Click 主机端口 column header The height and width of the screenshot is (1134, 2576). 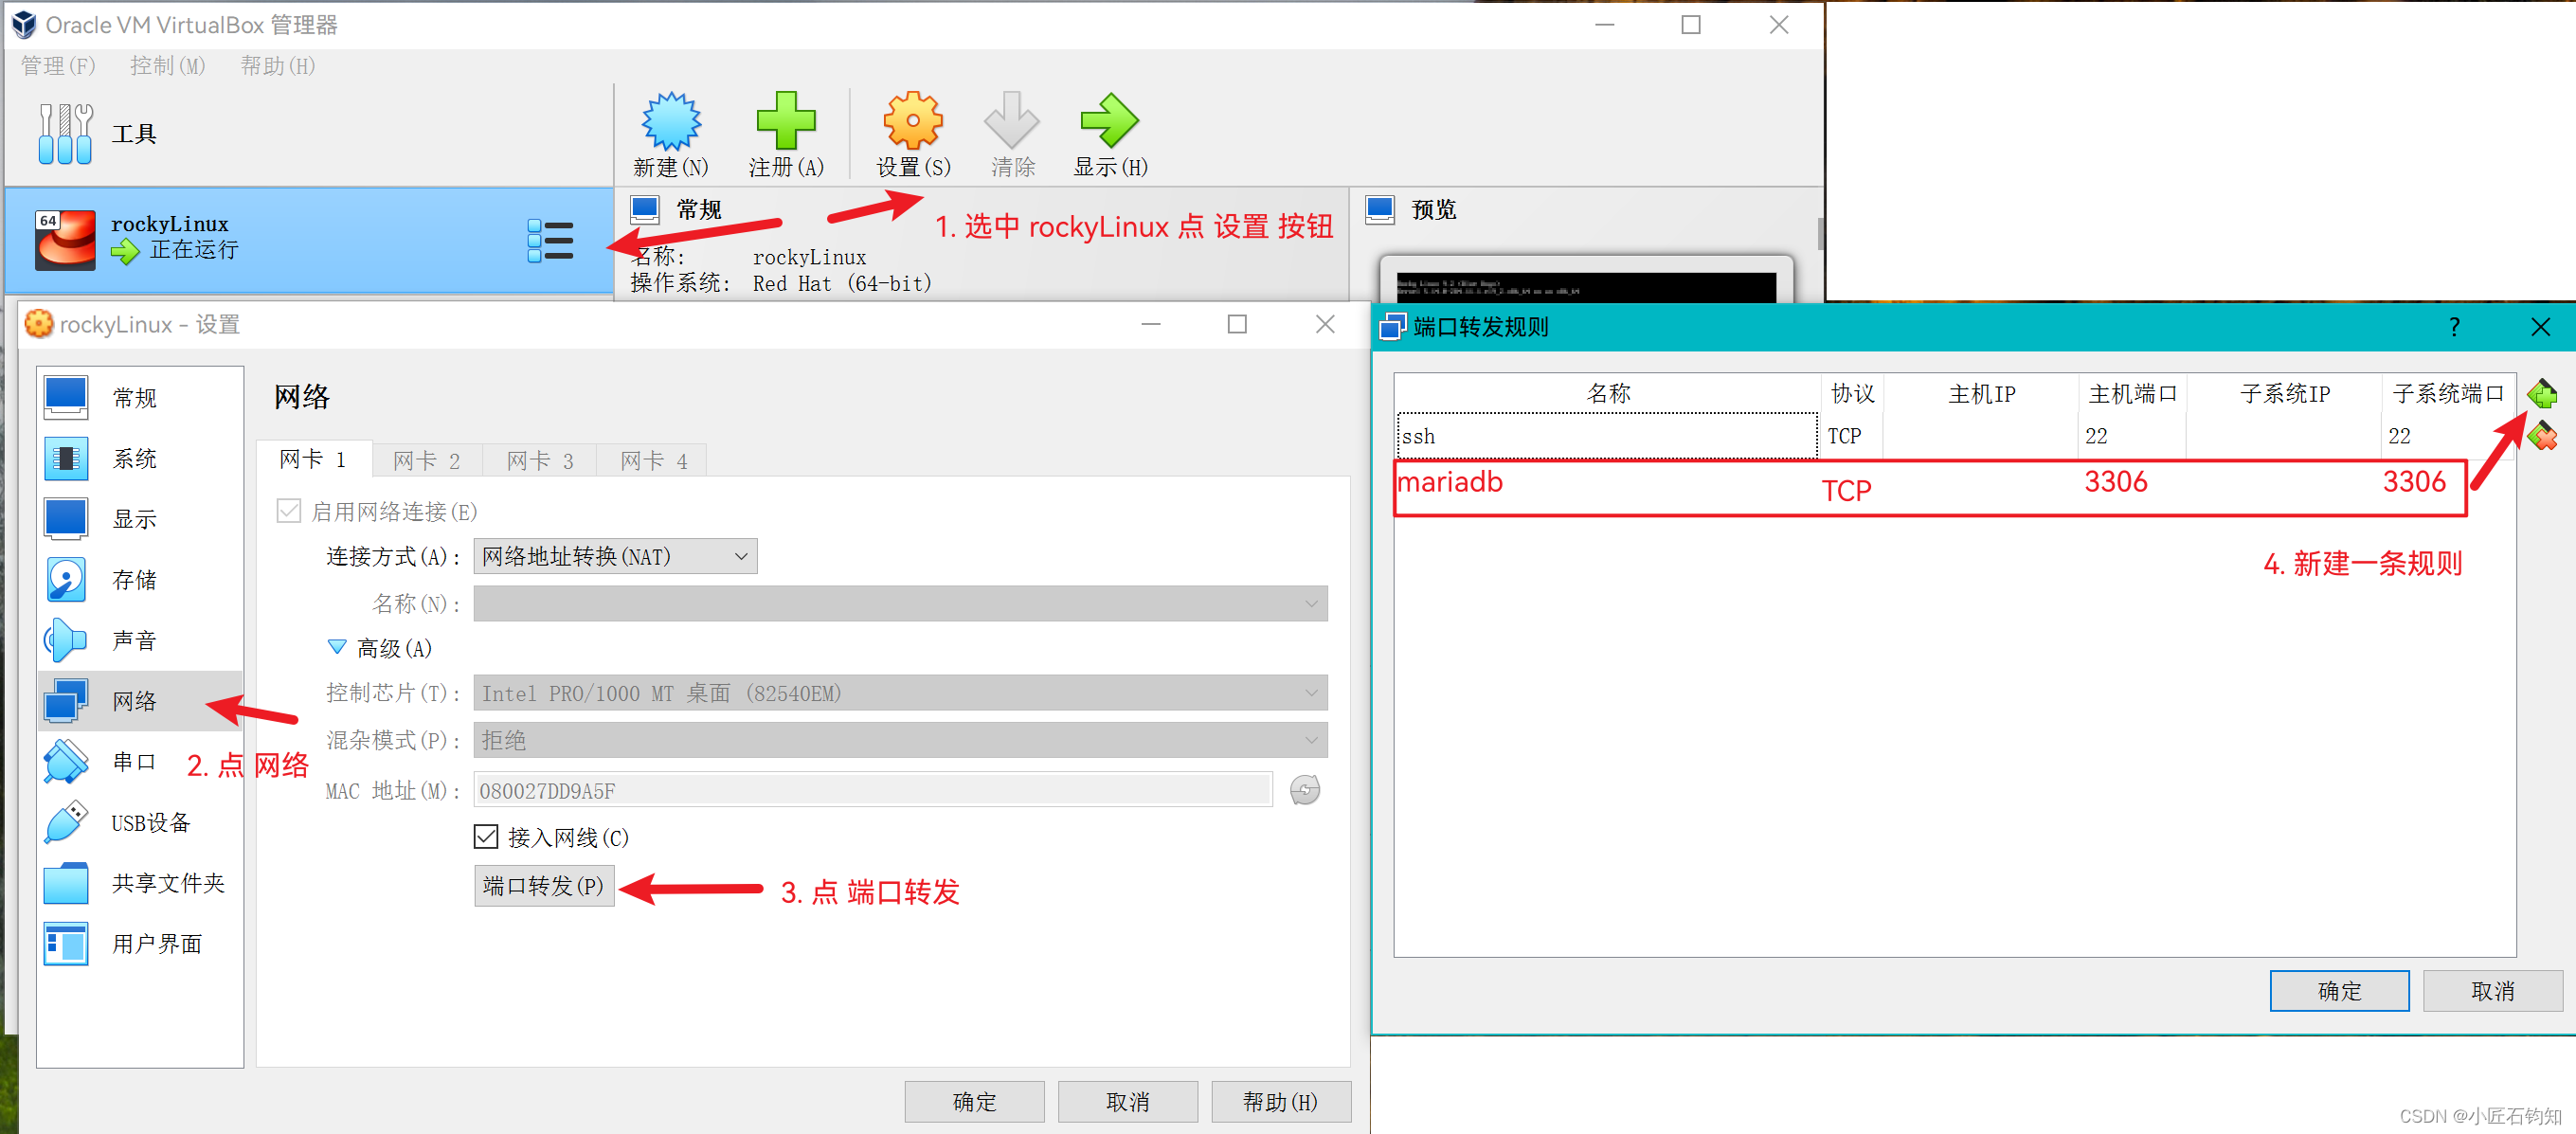click(x=2132, y=394)
